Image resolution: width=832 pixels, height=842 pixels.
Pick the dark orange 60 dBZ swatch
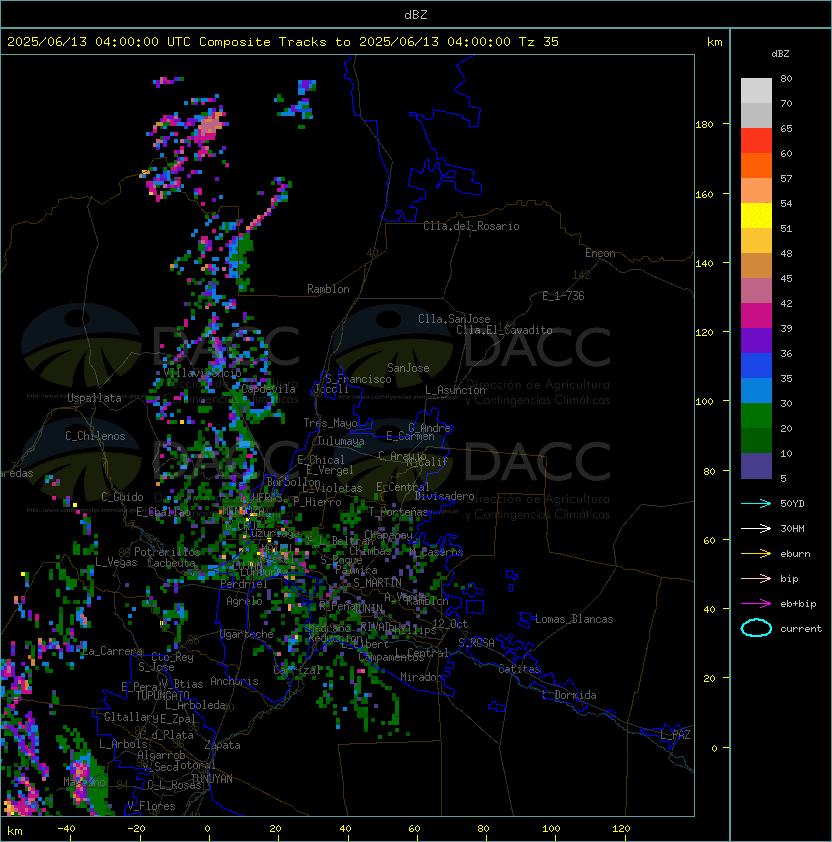(x=756, y=165)
